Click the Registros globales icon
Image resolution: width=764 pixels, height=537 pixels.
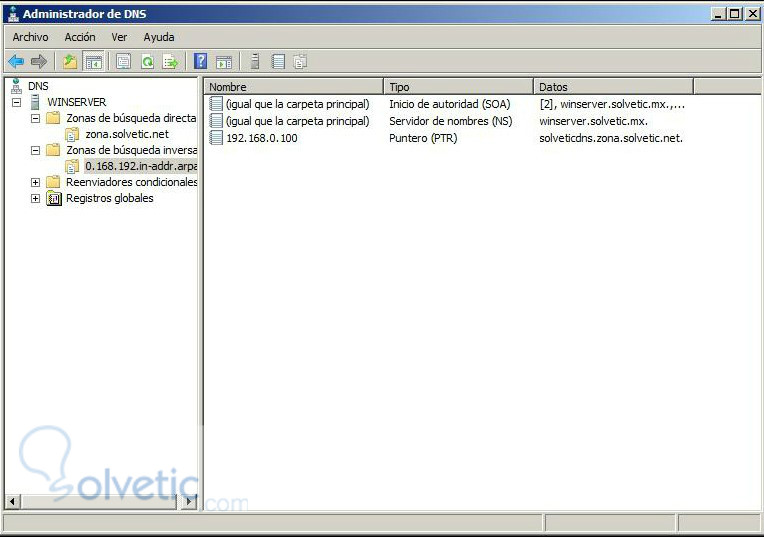[54, 198]
